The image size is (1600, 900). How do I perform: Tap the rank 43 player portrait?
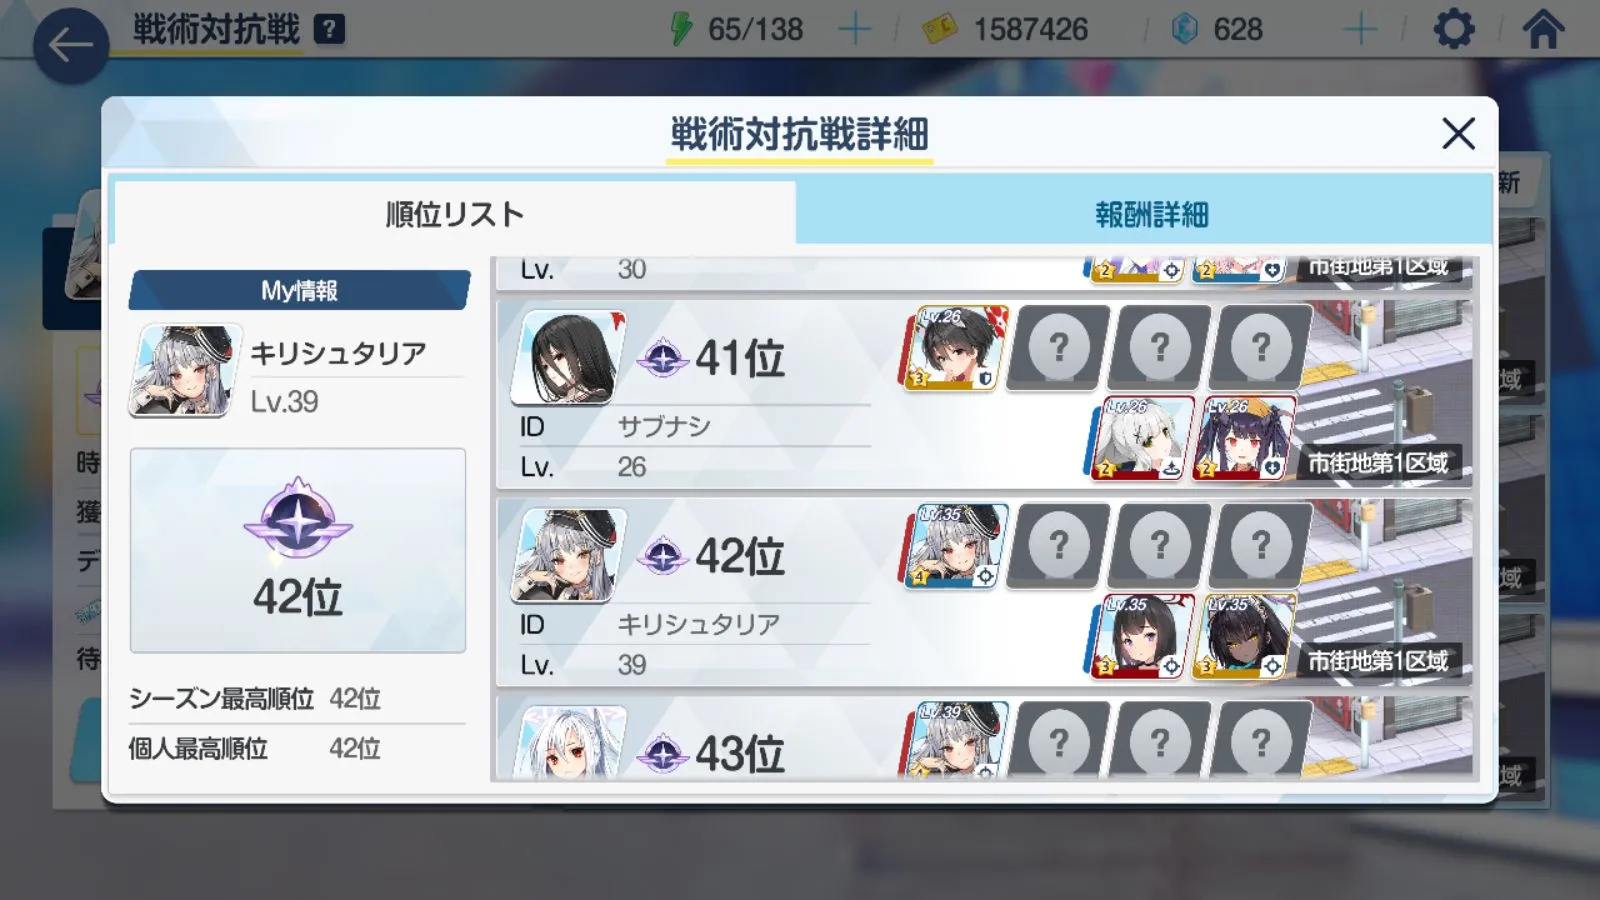pyautogui.click(x=569, y=742)
